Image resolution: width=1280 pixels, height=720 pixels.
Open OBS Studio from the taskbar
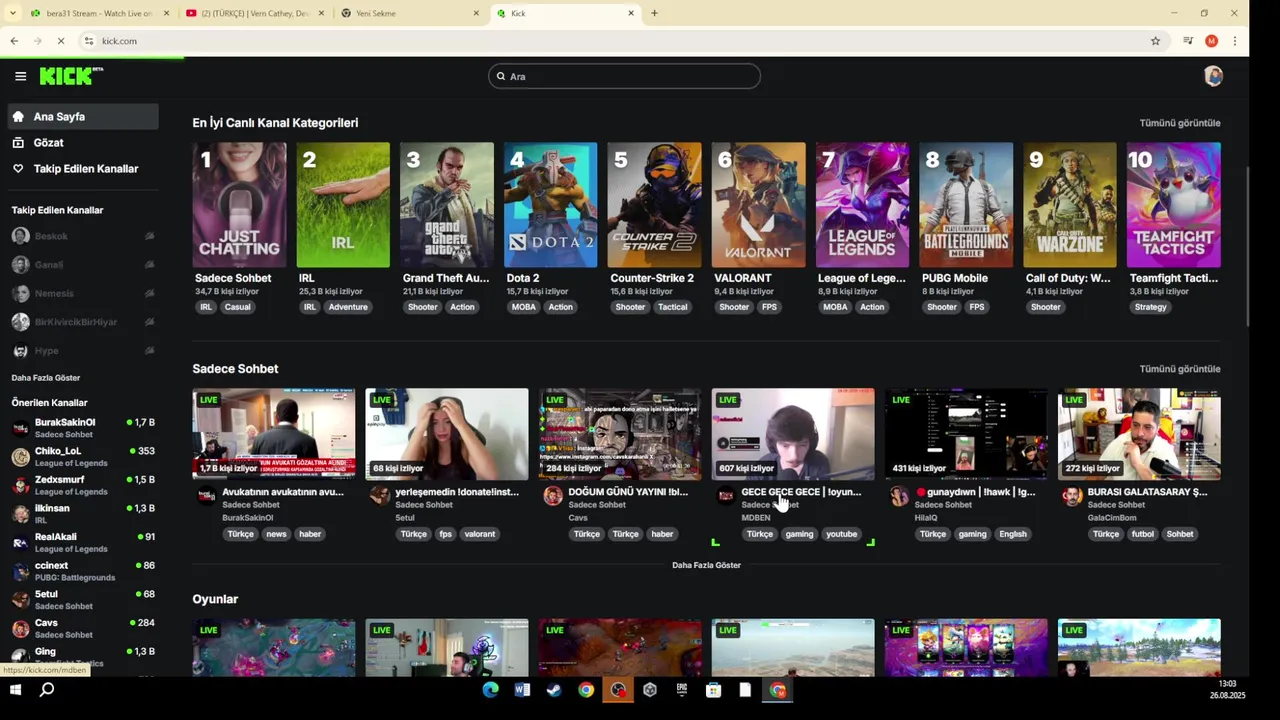pyautogui.click(x=618, y=690)
